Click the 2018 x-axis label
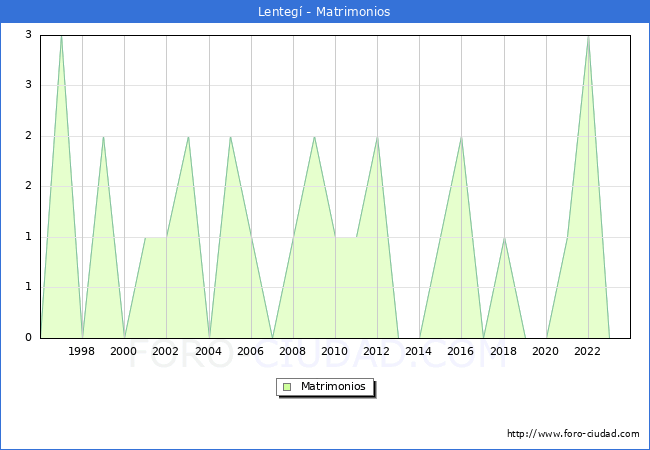The height and width of the screenshot is (450, 650). pyautogui.click(x=503, y=351)
